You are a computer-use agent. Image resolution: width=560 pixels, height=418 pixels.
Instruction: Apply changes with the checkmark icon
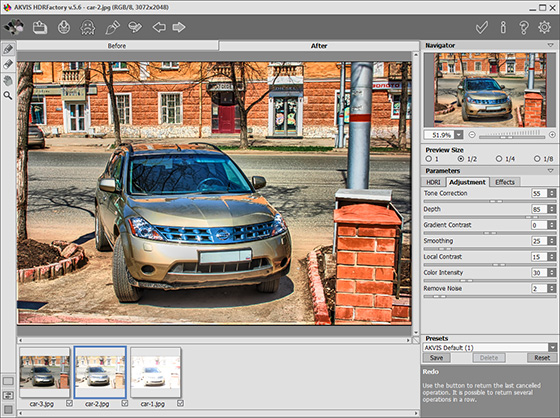(482, 27)
